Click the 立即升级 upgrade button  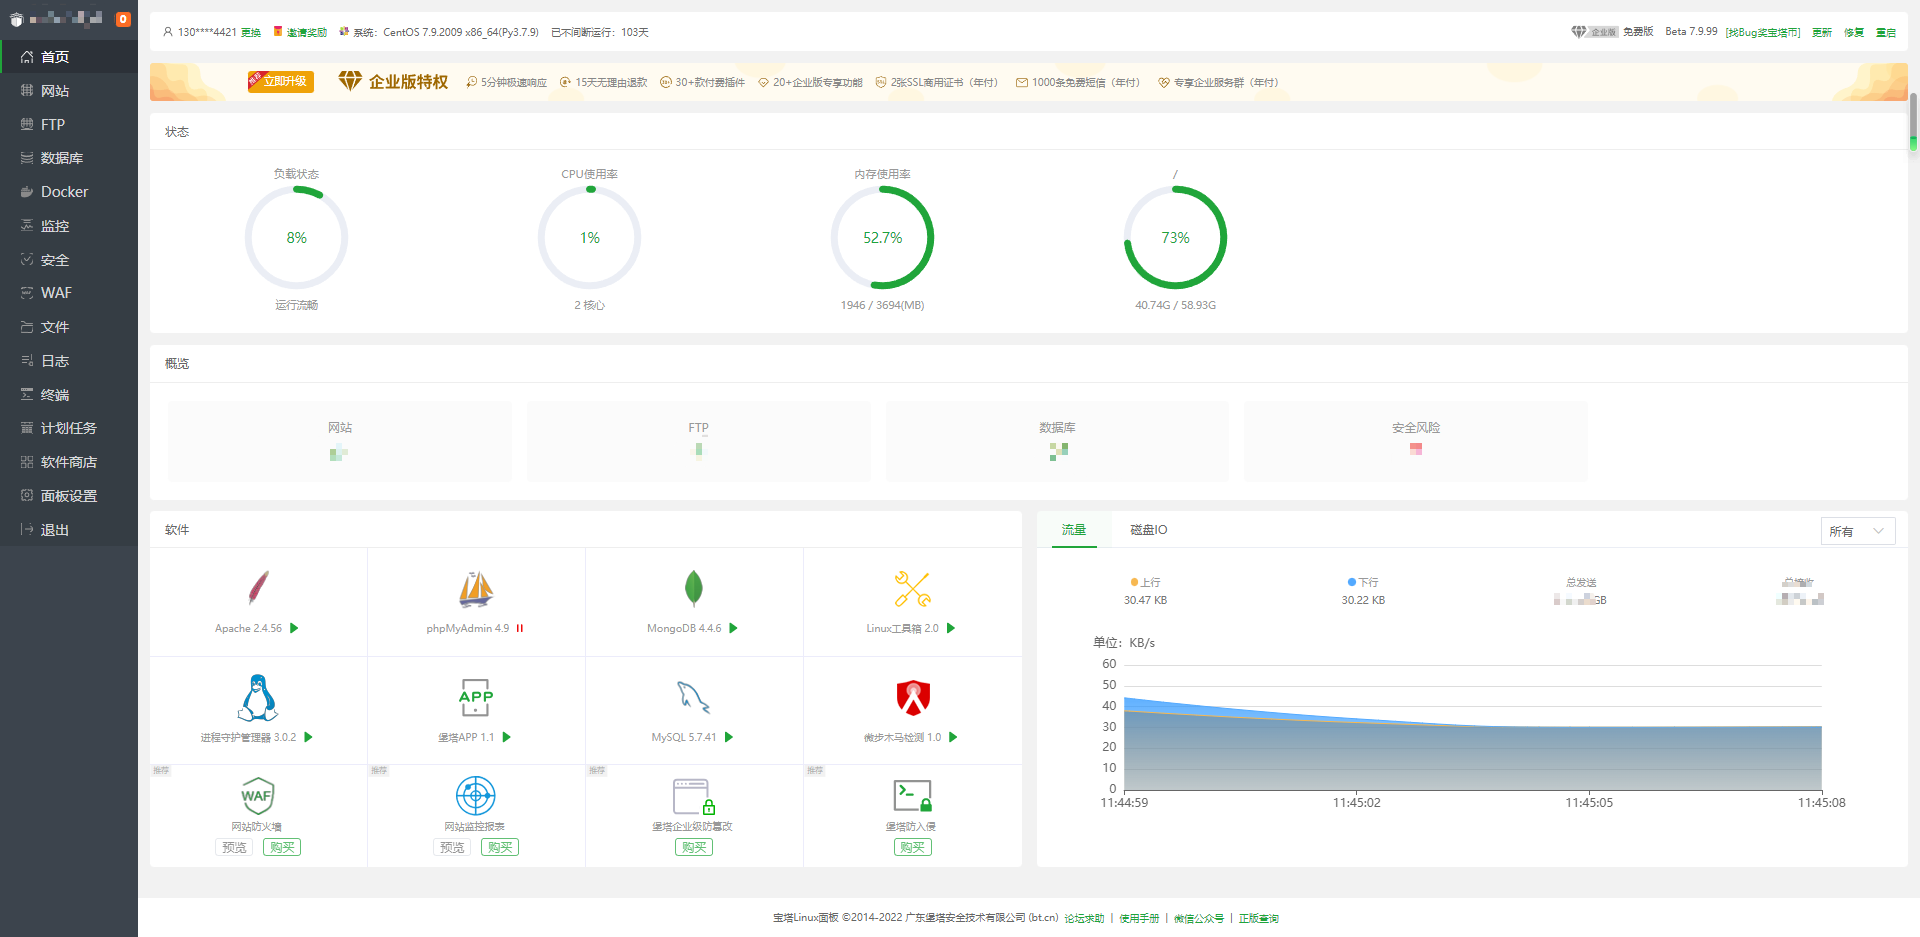point(281,81)
